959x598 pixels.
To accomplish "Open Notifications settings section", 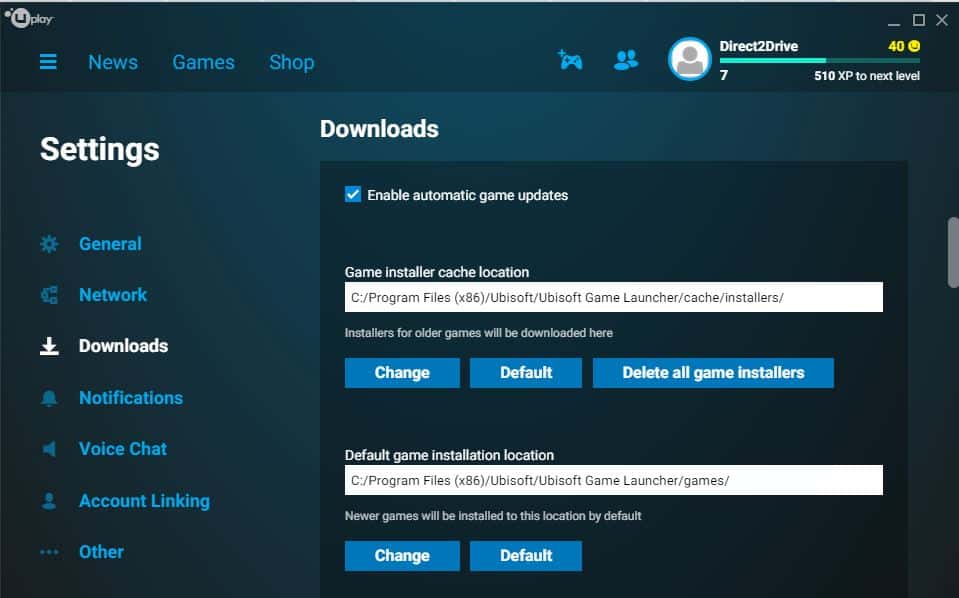I will click(131, 398).
